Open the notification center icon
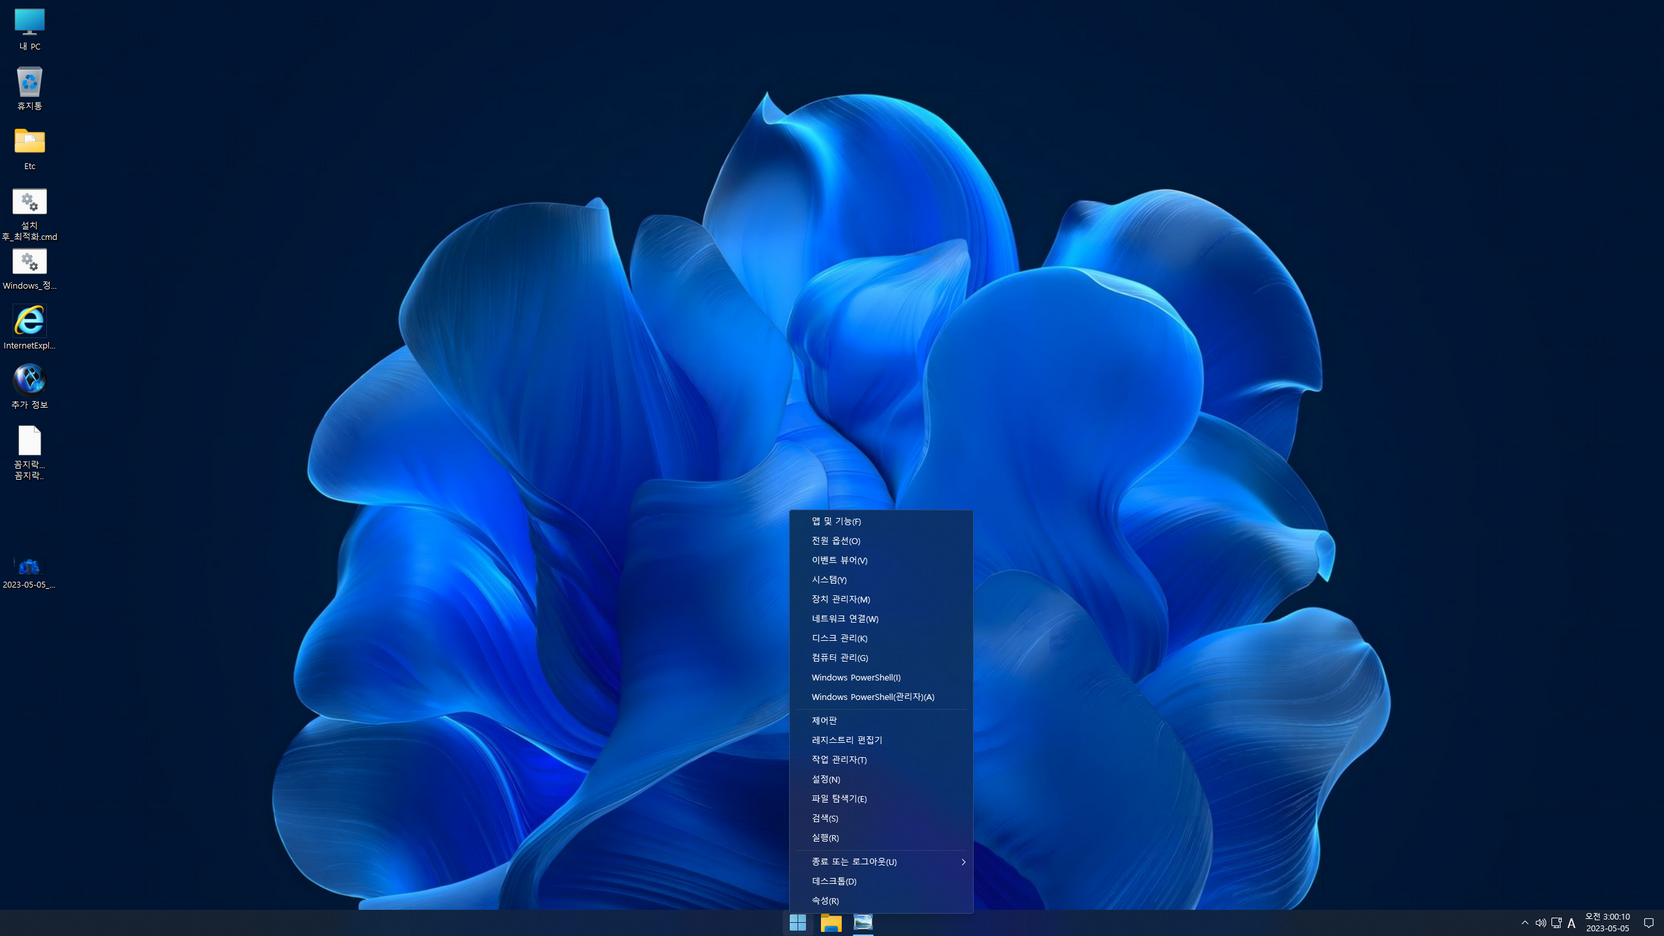The image size is (1664, 936). [x=1648, y=923]
